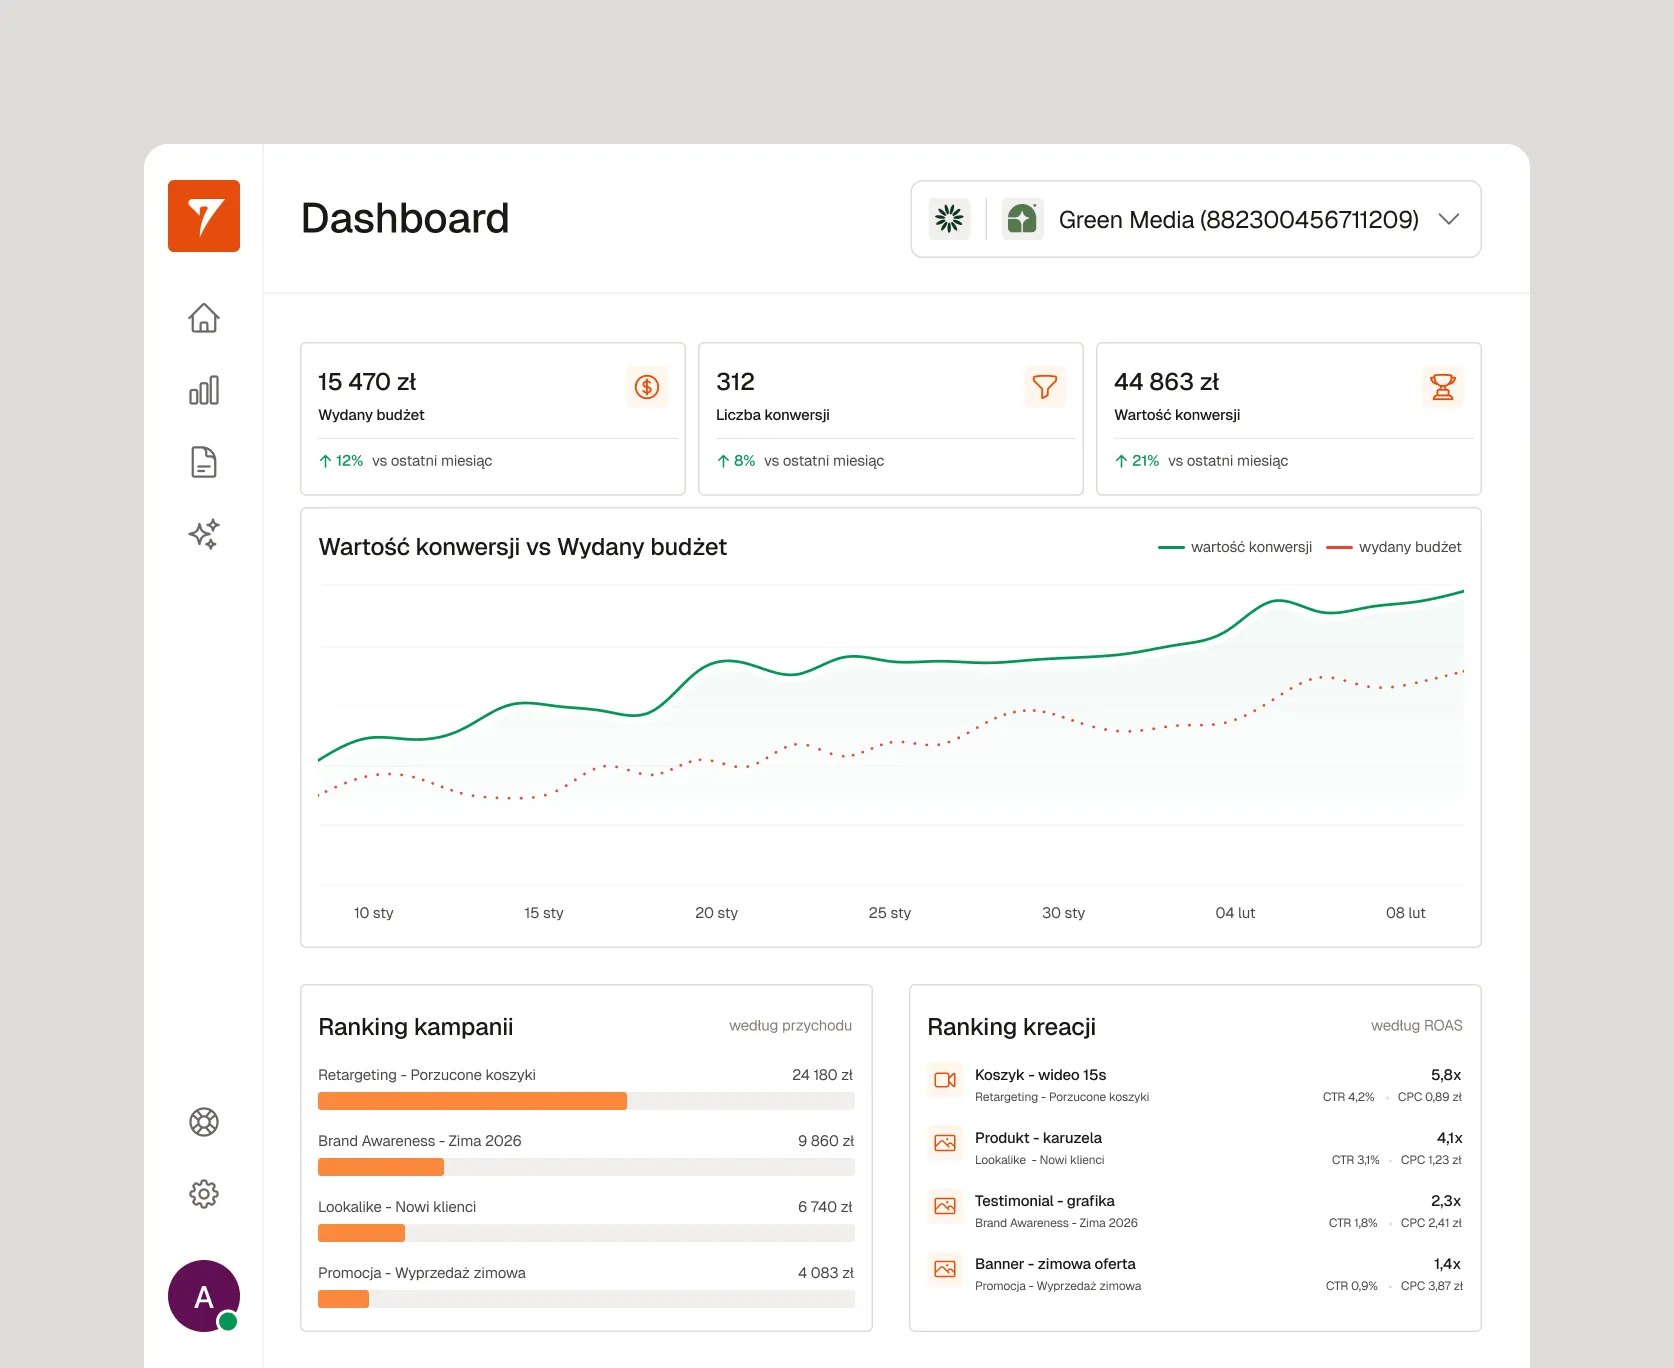Toggle the wydany budżet chart legend
Screen dimensions: 1674x1368
point(1394,547)
